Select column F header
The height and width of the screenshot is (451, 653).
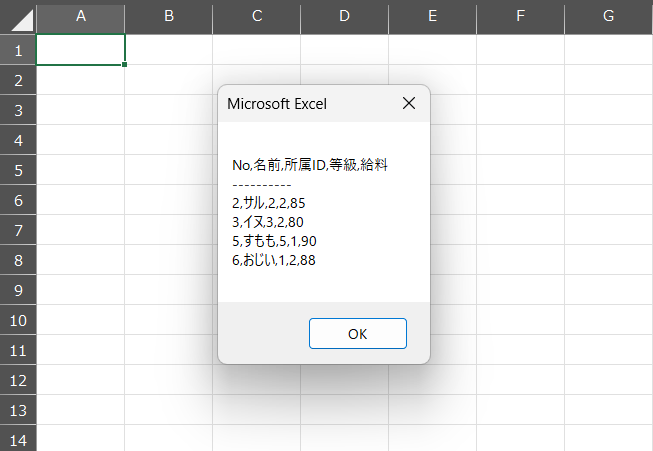click(520, 17)
